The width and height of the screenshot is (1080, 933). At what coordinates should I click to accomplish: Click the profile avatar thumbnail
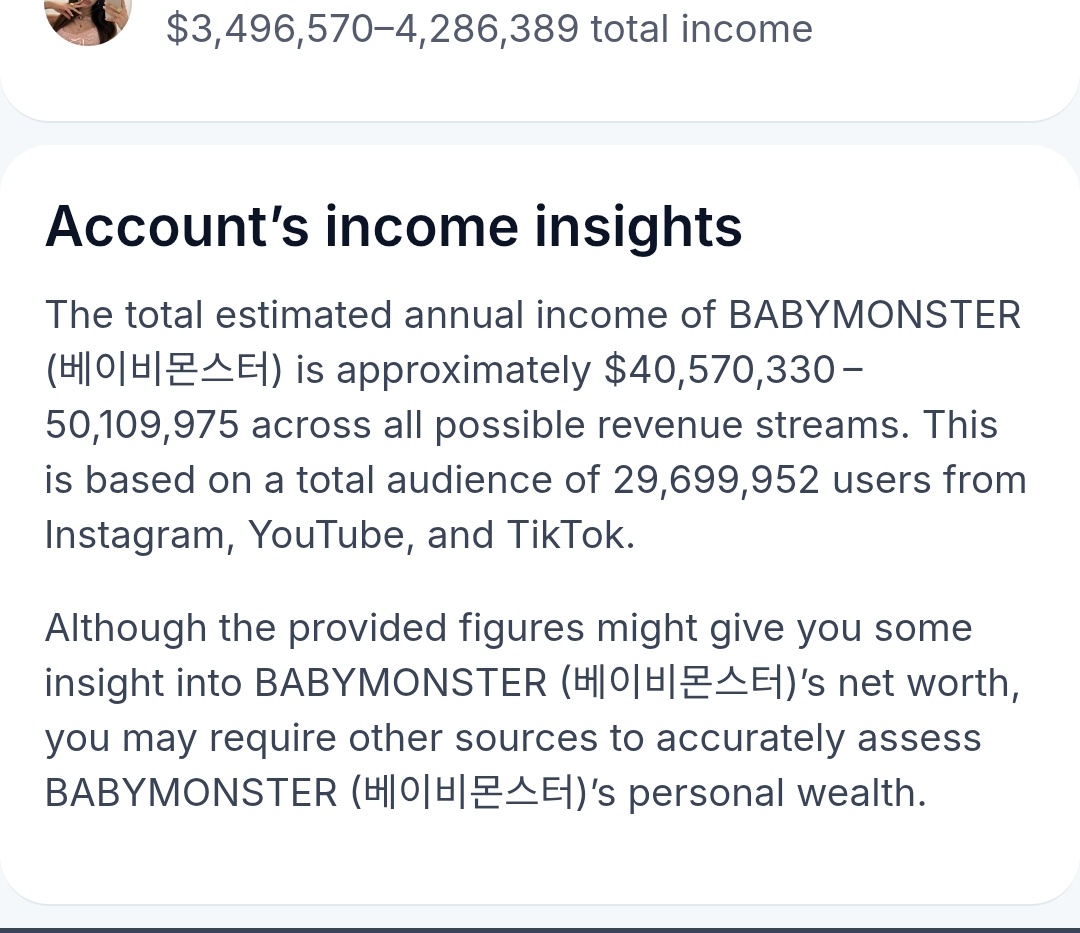(x=88, y=20)
